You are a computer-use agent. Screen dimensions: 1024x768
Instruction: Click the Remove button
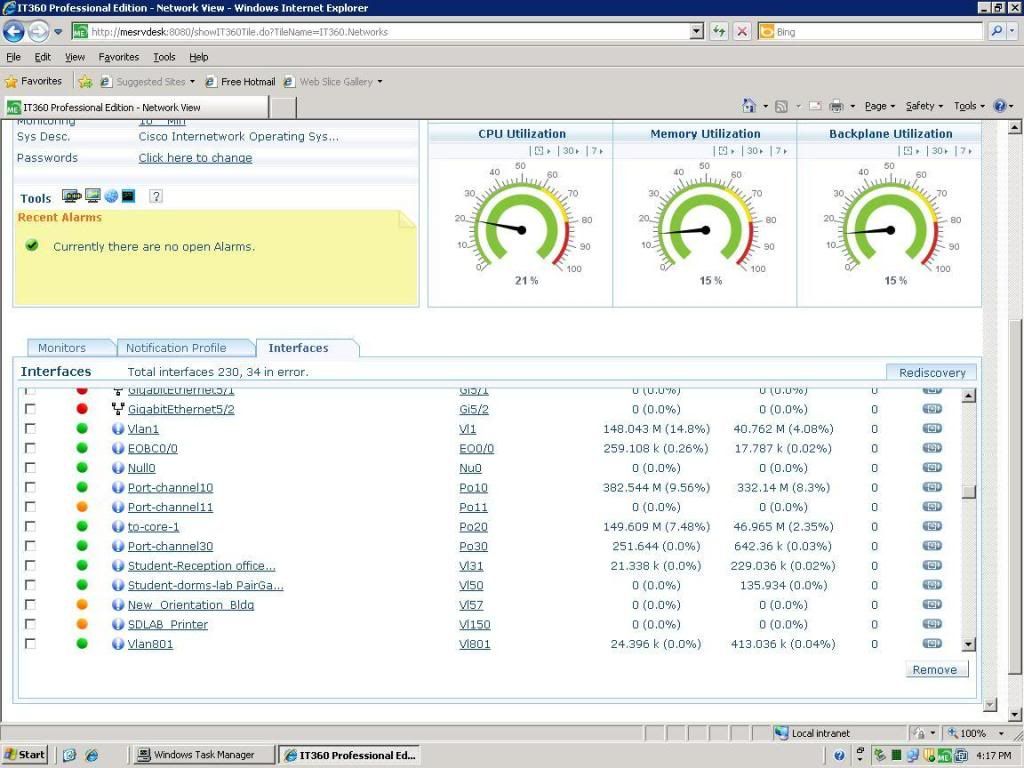click(x=935, y=669)
